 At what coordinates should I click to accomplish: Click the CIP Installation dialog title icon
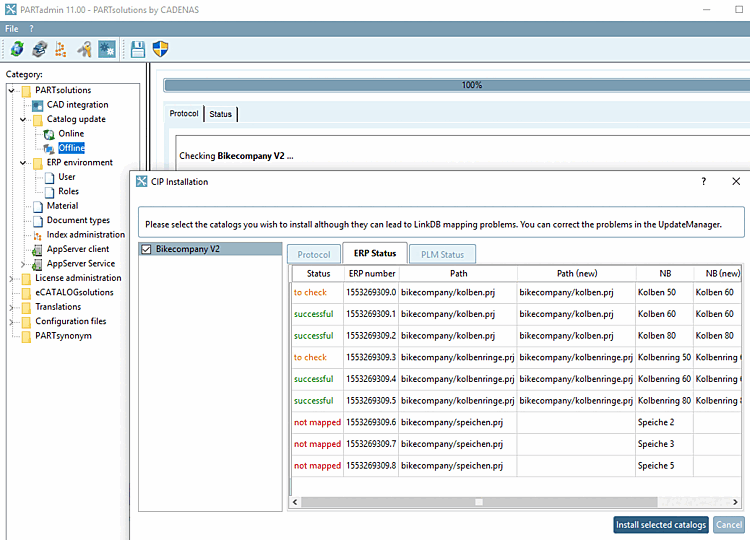pyautogui.click(x=142, y=181)
